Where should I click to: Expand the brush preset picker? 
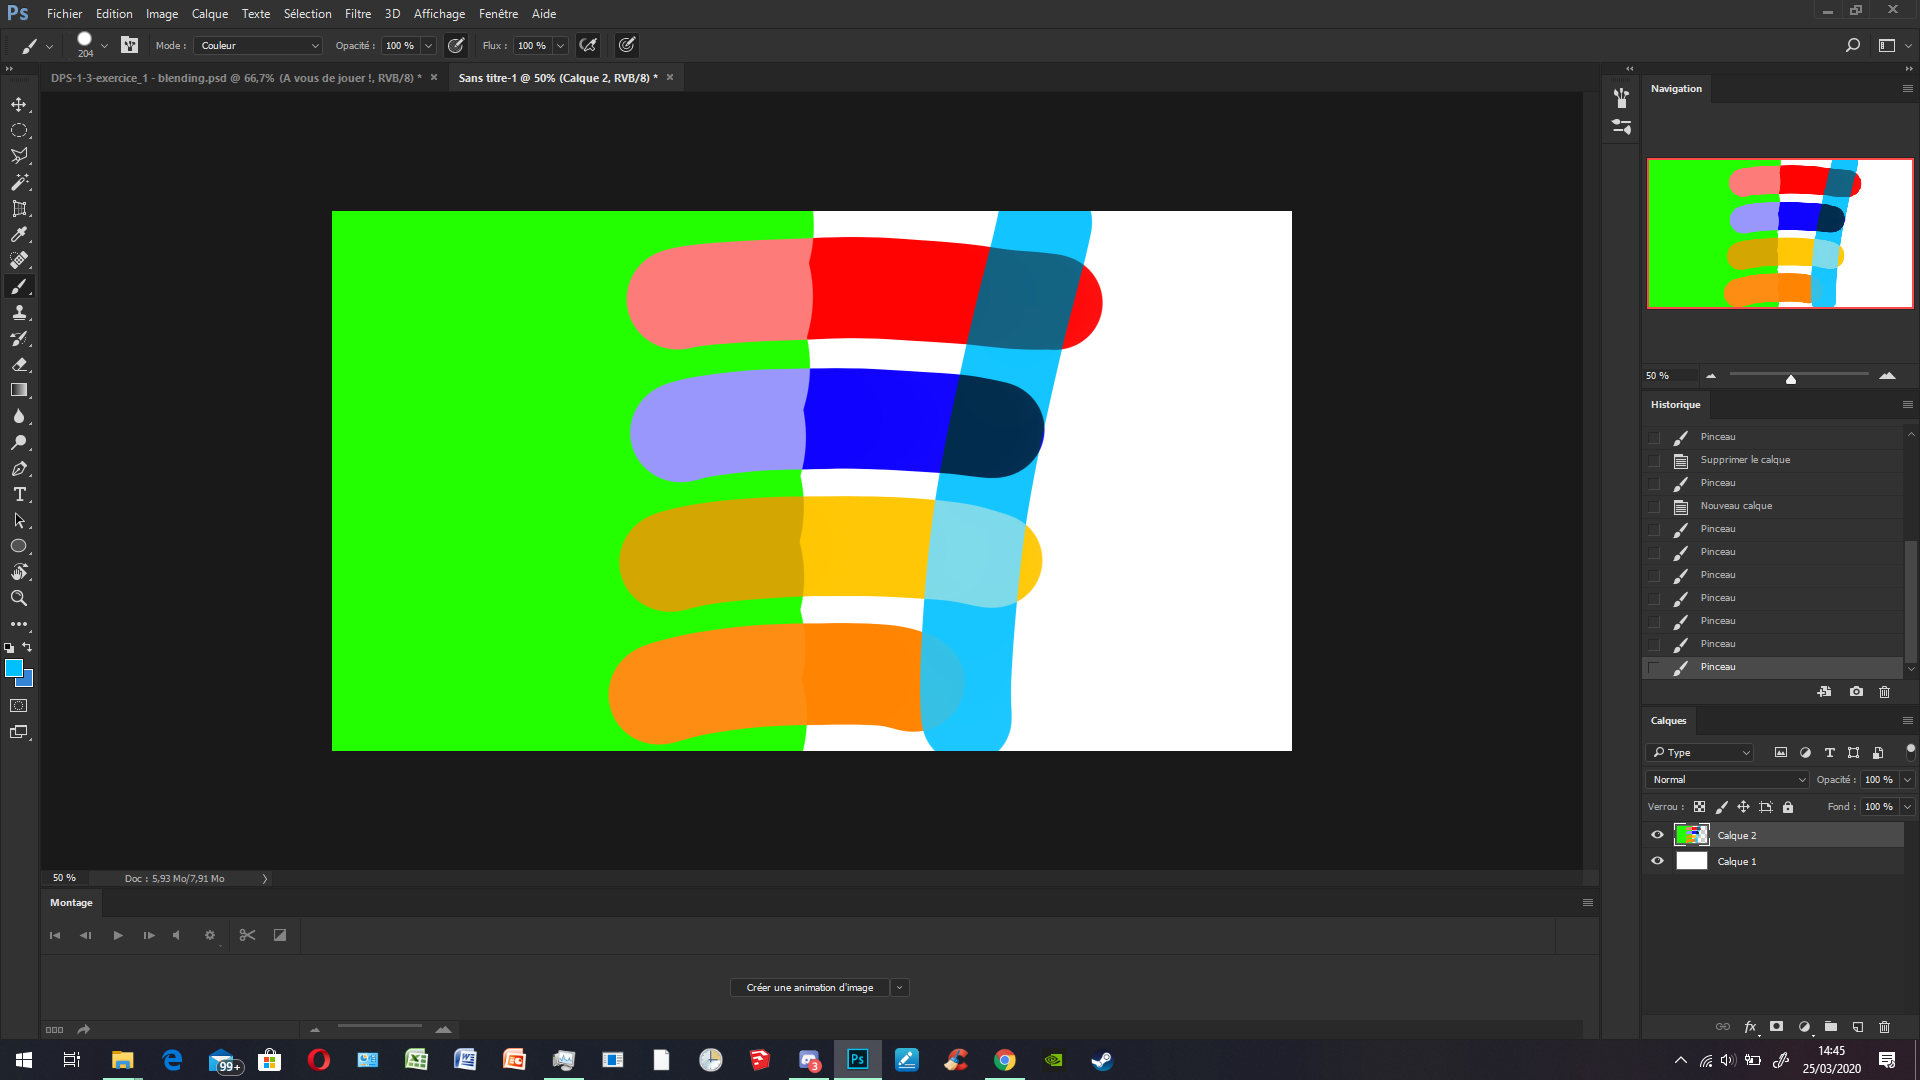[x=104, y=45]
